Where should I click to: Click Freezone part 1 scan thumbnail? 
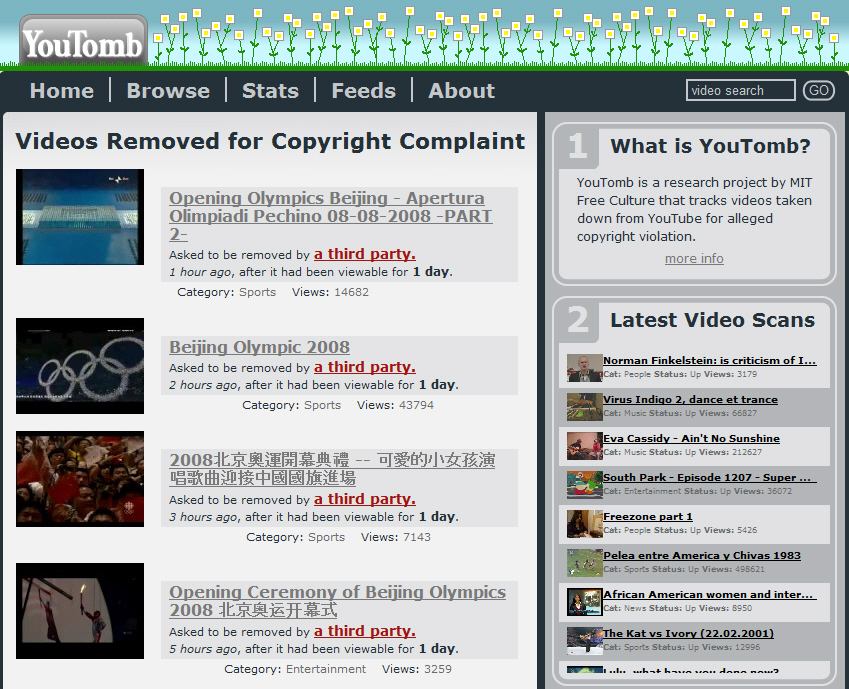tap(585, 524)
